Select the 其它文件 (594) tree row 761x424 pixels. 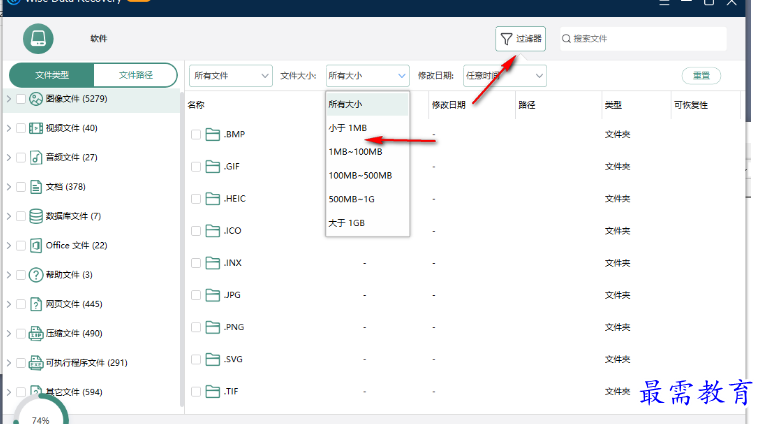pos(92,392)
